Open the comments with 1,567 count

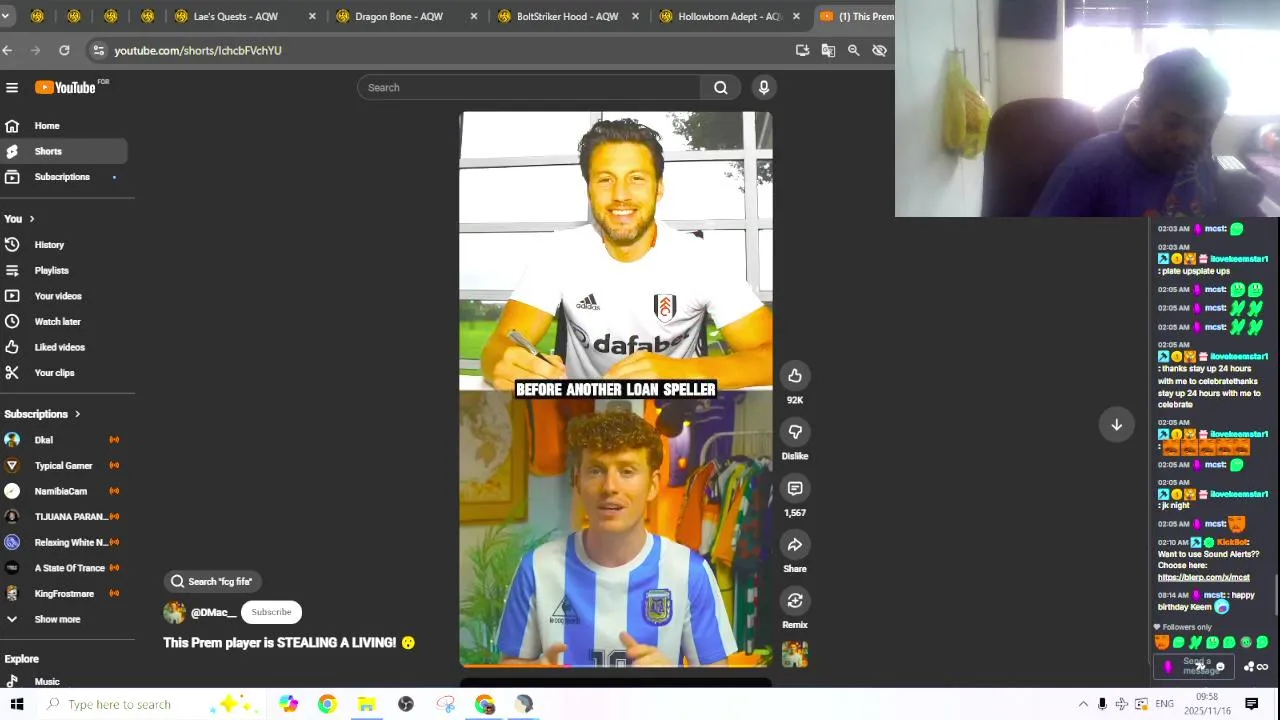pyautogui.click(x=795, y=488)
